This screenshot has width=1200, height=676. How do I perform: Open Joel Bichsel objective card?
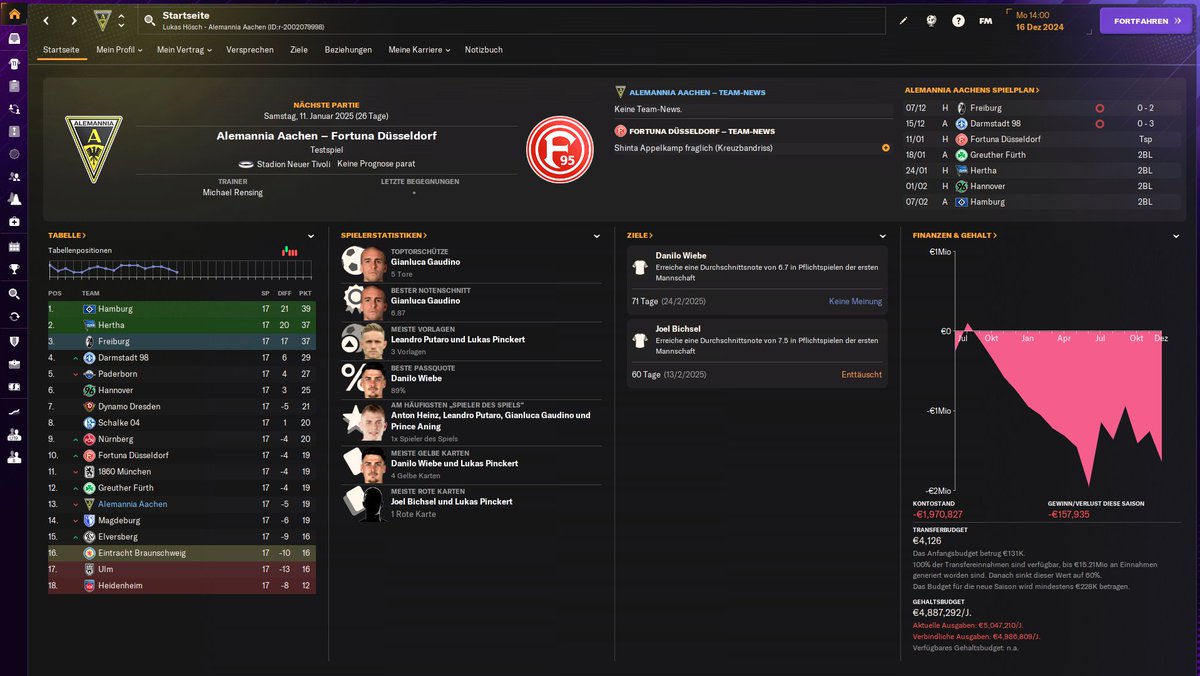(x=757, y=353)
